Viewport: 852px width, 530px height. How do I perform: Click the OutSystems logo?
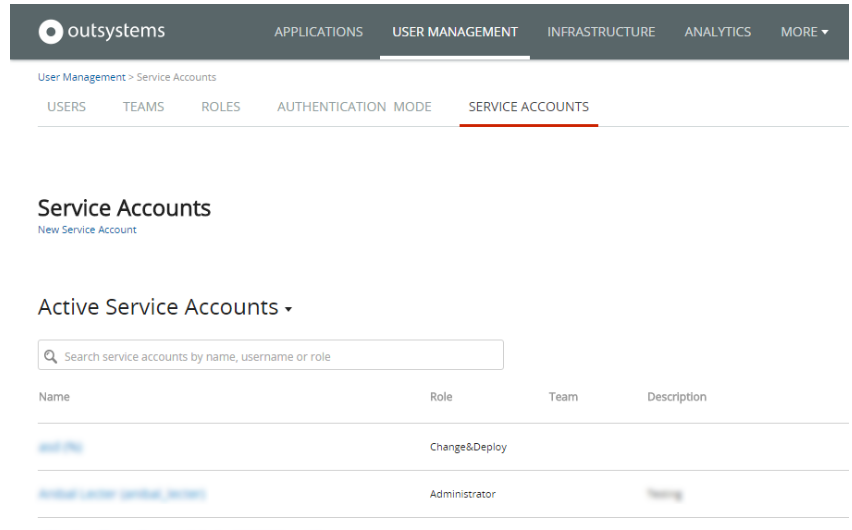click(x=102, y=32)
